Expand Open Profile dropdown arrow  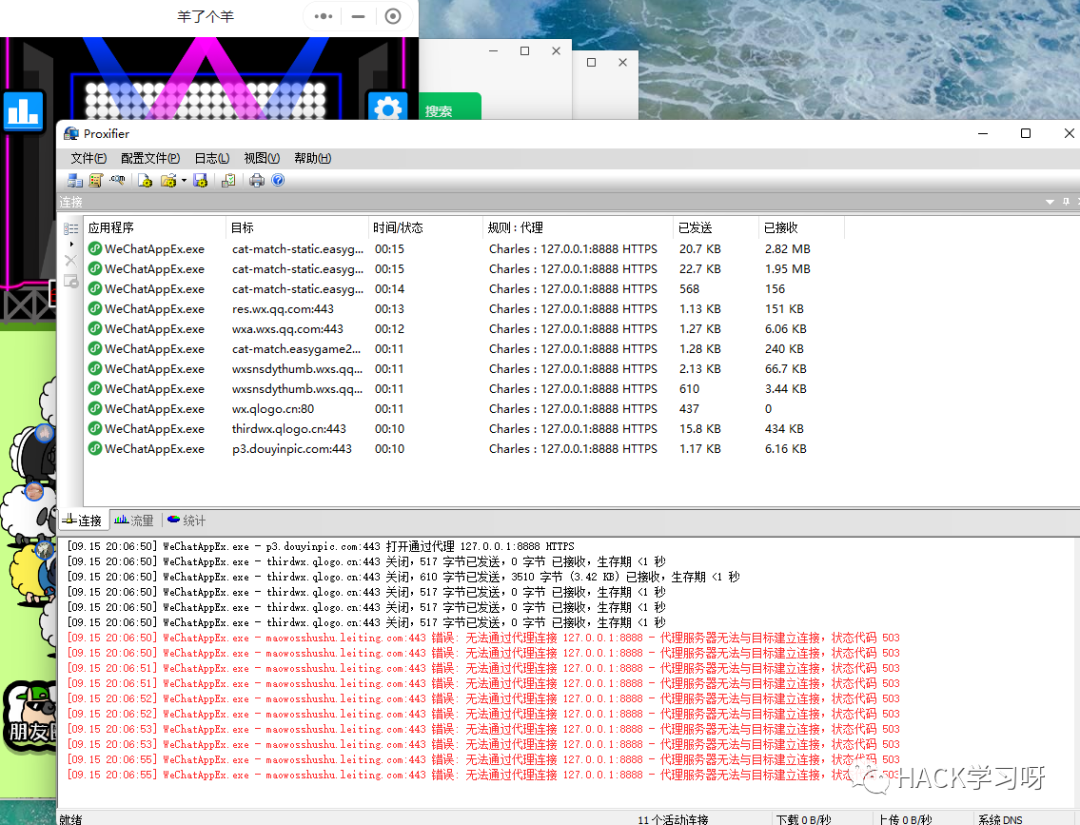tap(184, 181)
